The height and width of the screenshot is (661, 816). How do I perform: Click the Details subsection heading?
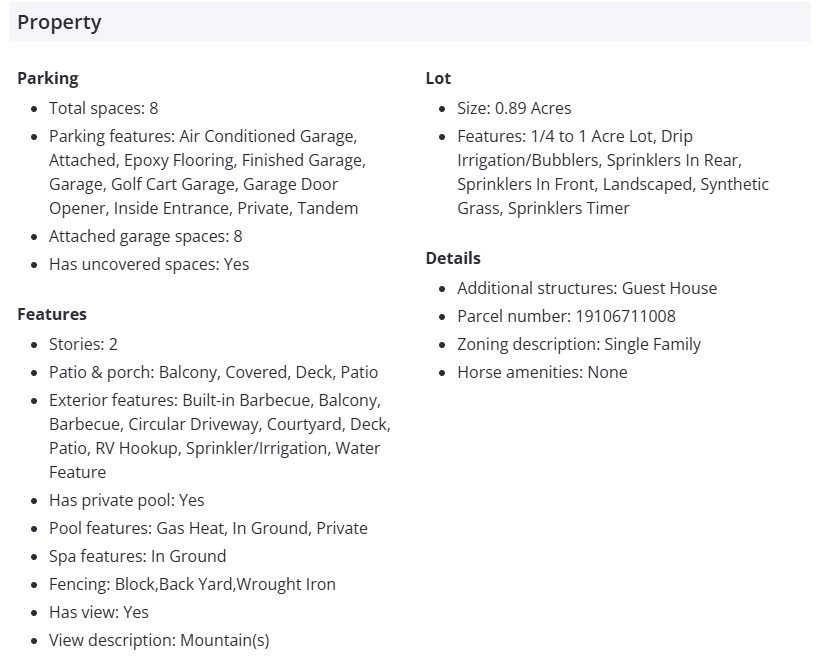[x=453, y=258]
